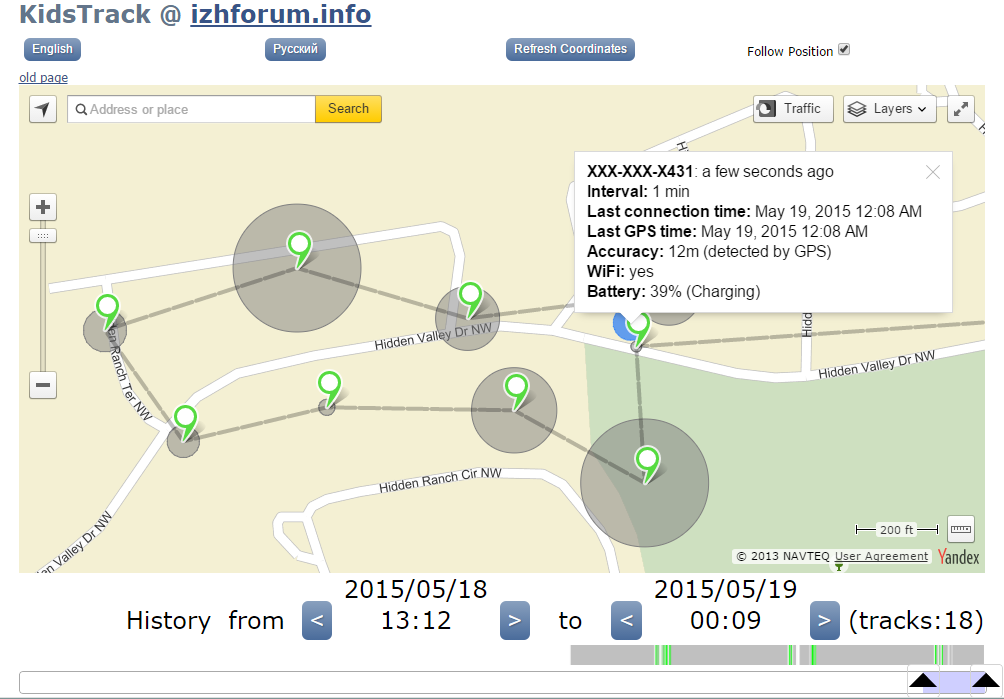Step the history end time forward
This screenshot has width=1004, height=699.
click(x=824, y=621)
